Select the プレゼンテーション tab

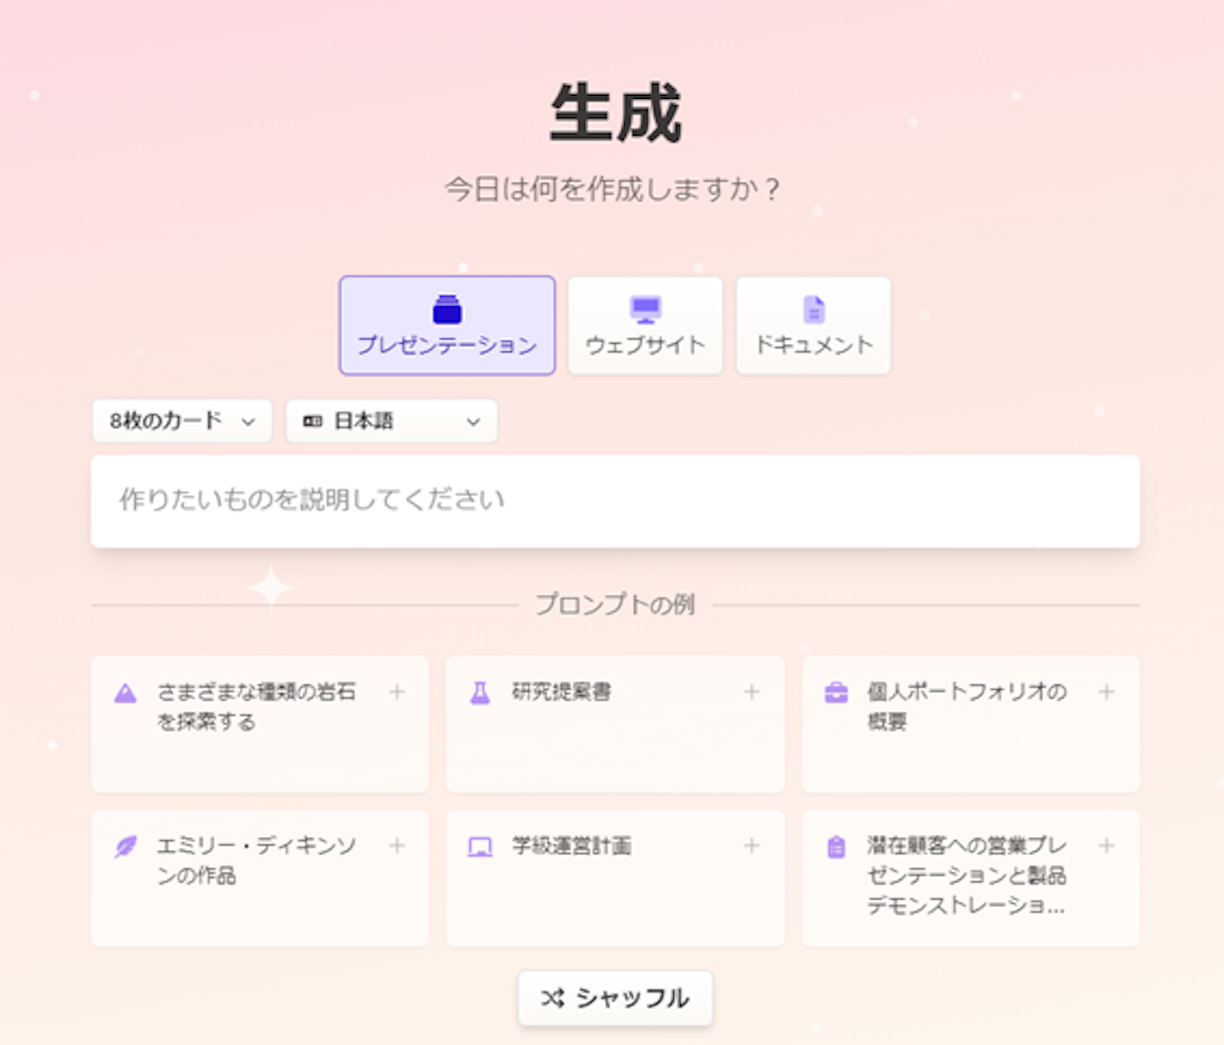[x=447, y=326]
